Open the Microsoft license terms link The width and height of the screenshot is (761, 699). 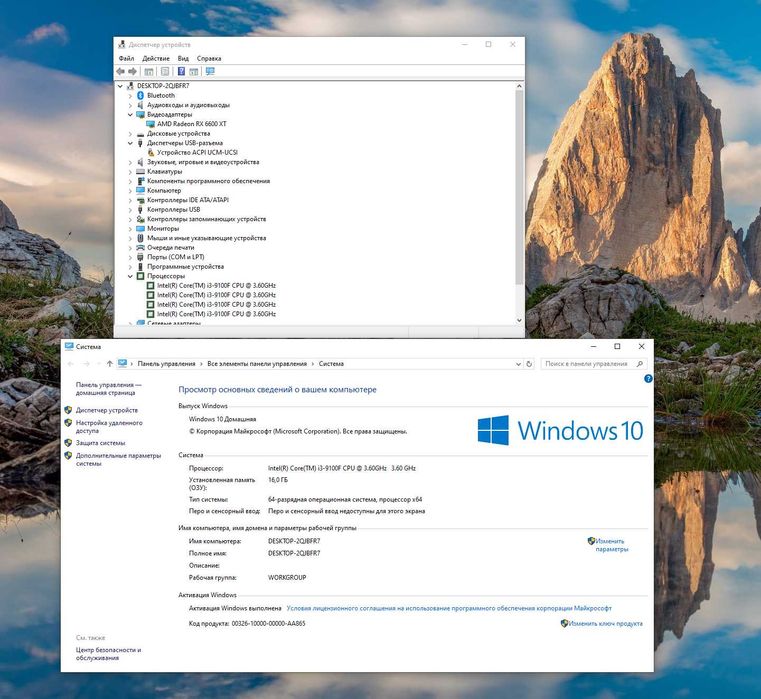[449, 608]
